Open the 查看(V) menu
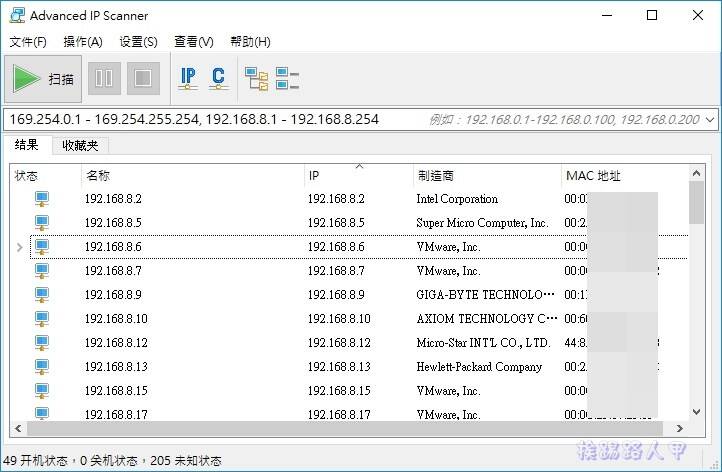Image resolution: width=722 pixels, height=472 pixels. tap(194, 42)
